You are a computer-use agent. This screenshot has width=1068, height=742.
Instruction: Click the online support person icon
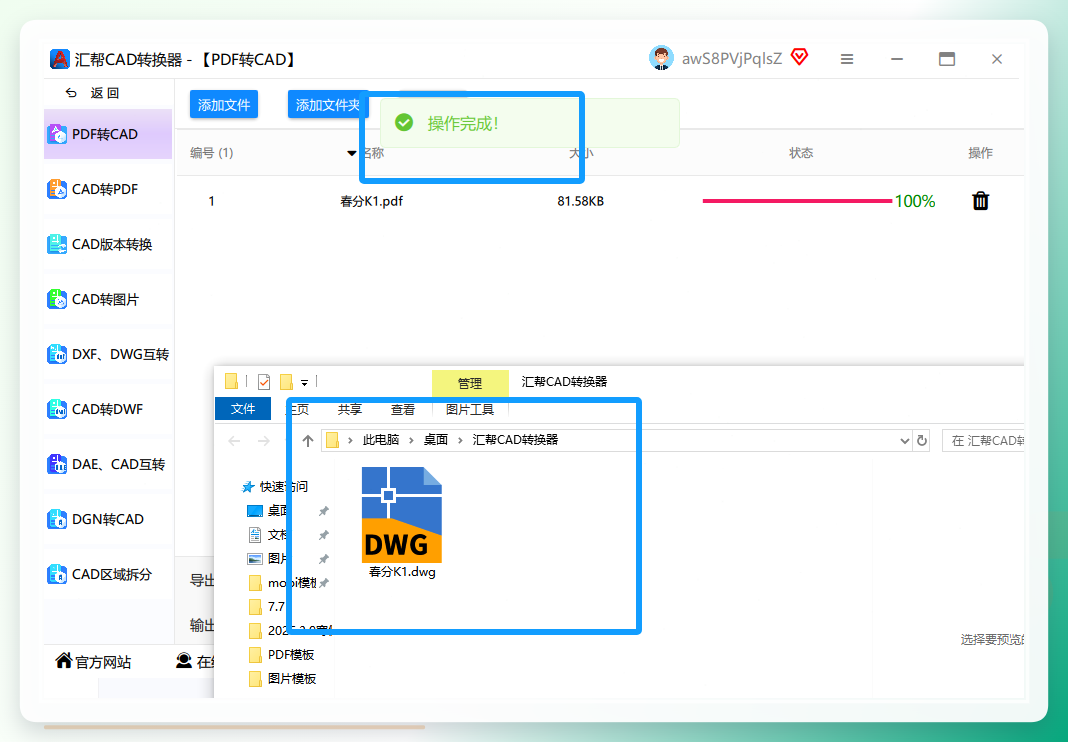pyautogui.click(x=184, y=660)
